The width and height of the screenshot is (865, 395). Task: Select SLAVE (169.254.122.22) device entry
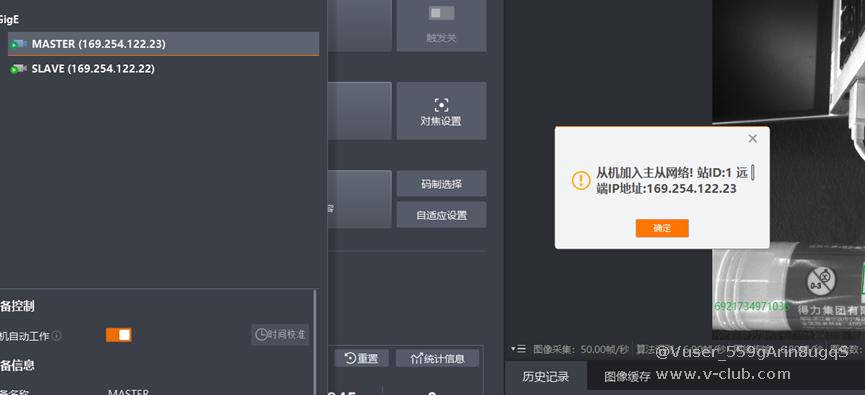163,69
